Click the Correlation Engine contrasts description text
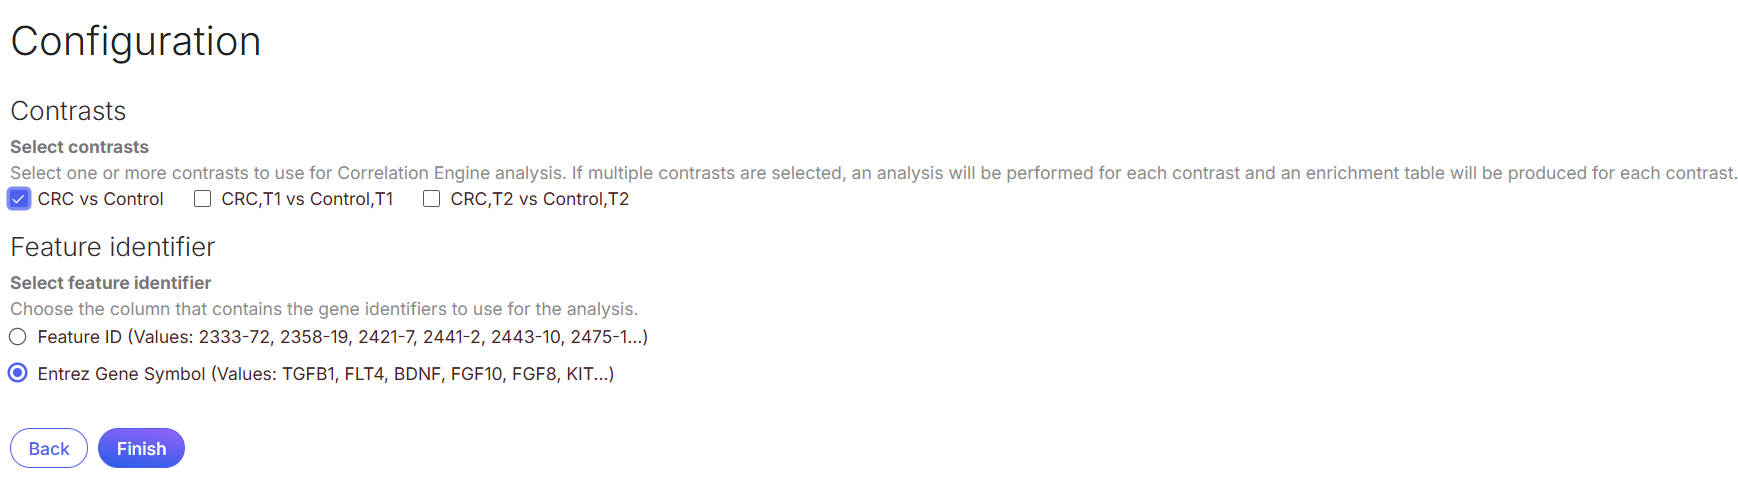This screenshot has height=484, width=1738. point(873,173)
